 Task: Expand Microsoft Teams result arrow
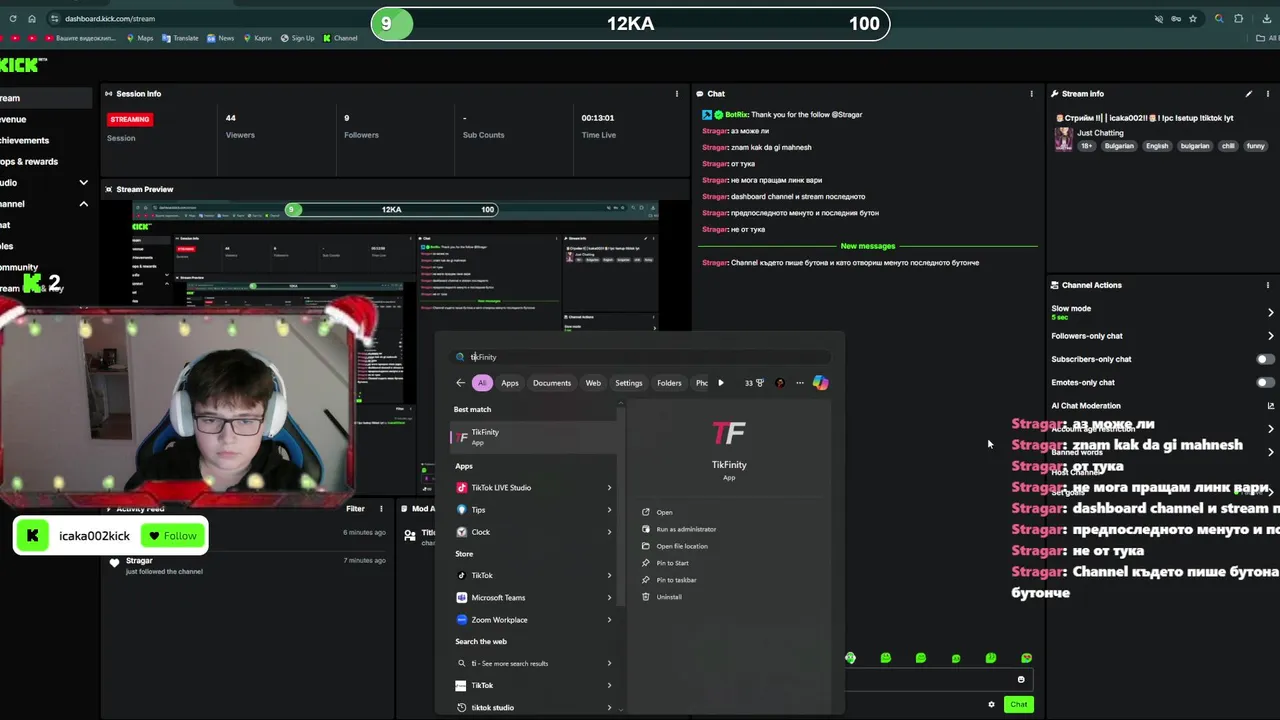click(609, 598)
